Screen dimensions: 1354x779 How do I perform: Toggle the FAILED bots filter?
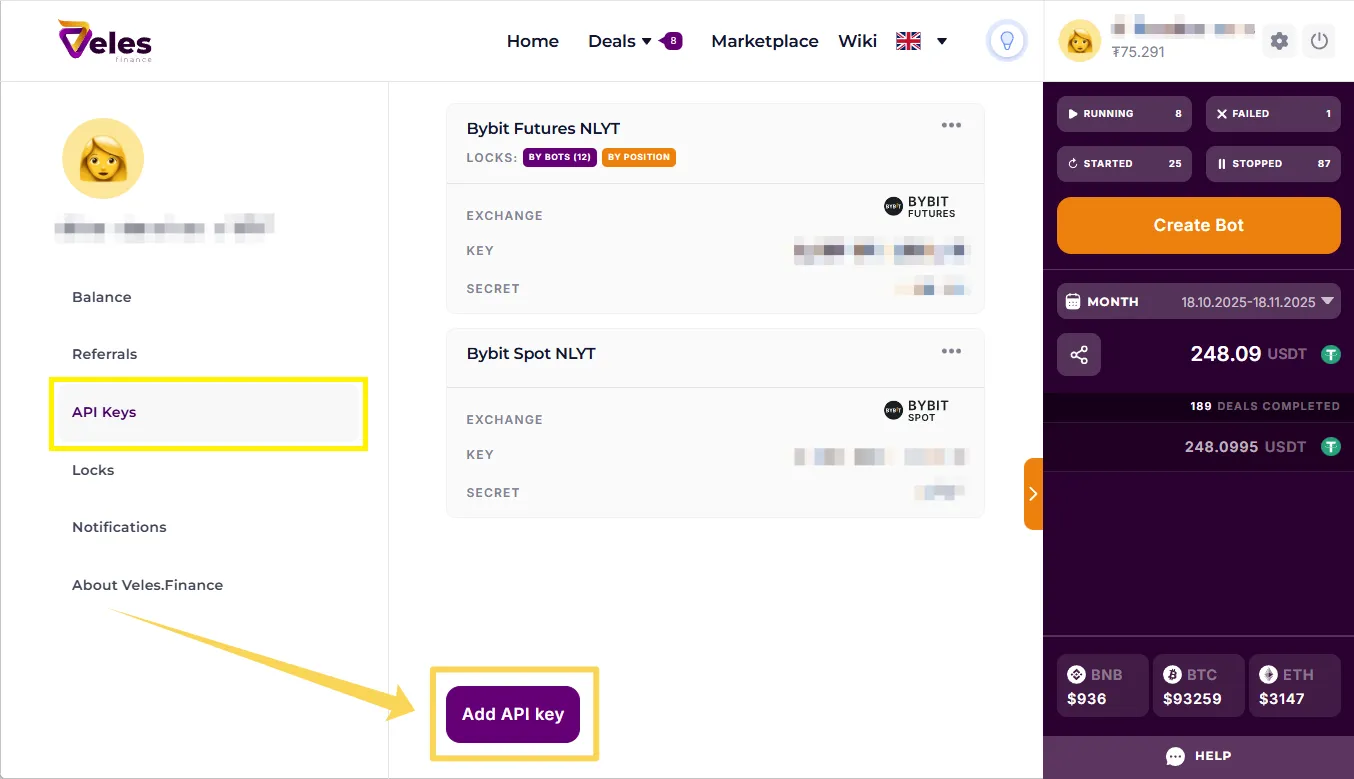(1273, 114)
